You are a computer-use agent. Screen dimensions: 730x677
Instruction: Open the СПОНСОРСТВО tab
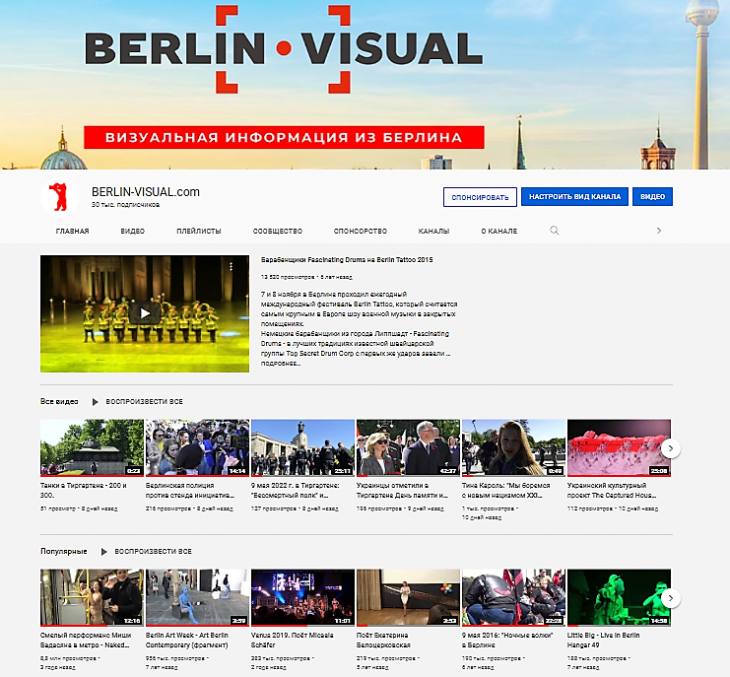point(360,231)
